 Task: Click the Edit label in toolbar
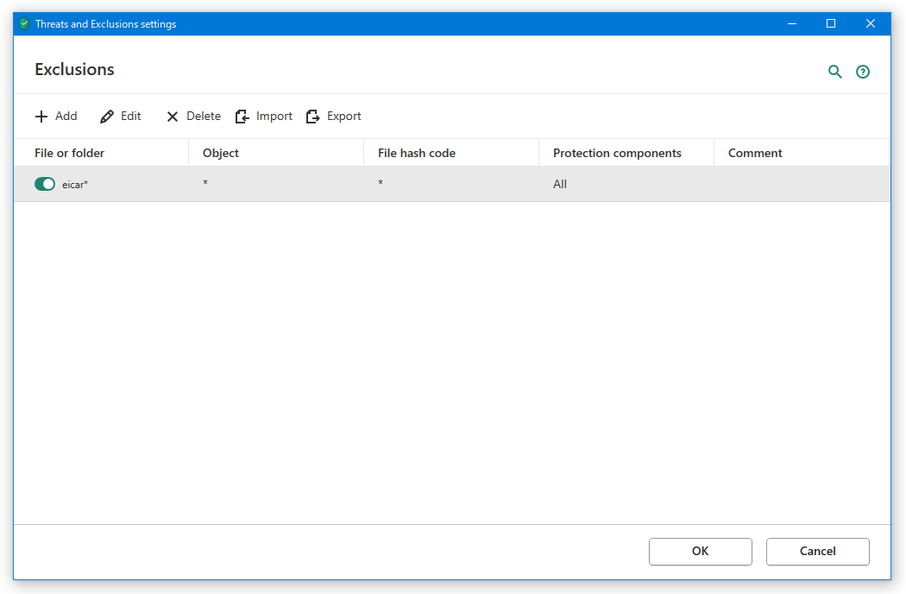(131, 116)
